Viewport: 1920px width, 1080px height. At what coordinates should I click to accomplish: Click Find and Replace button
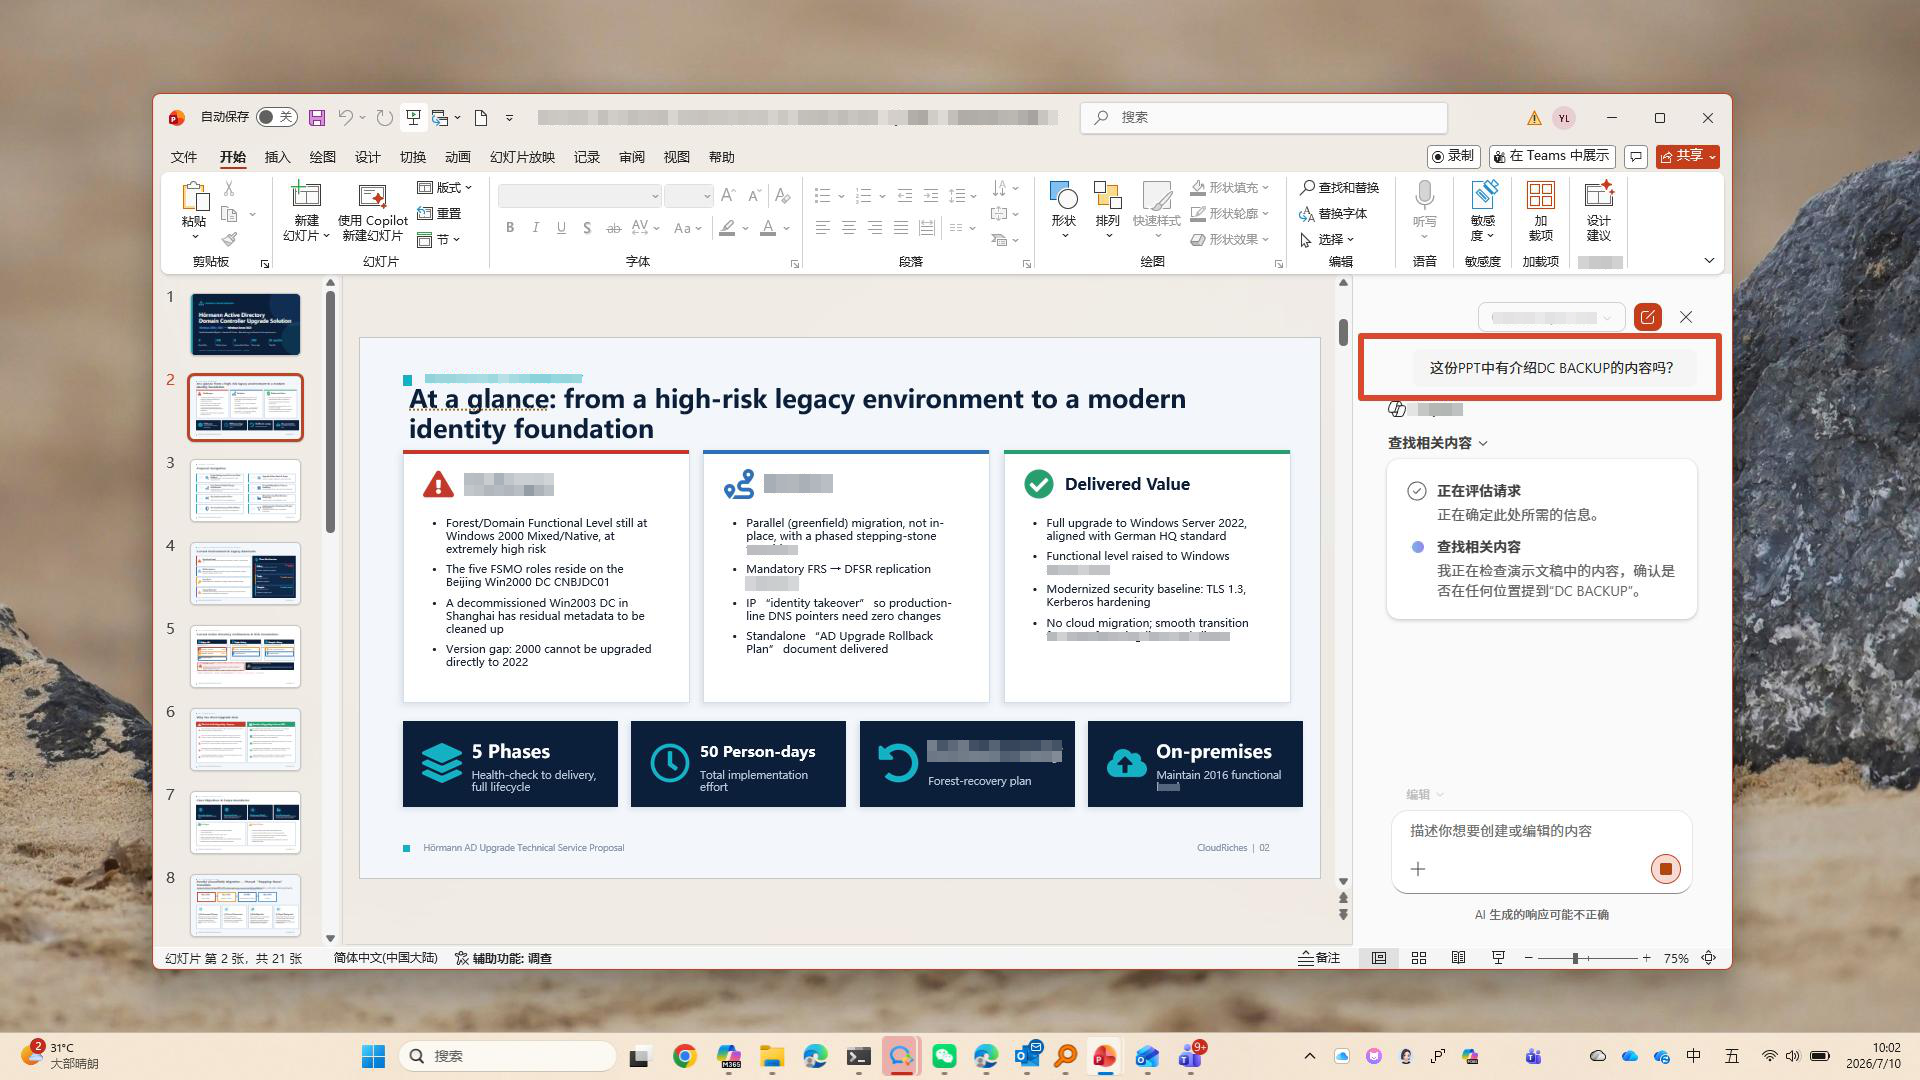[x=1339, y=188]
